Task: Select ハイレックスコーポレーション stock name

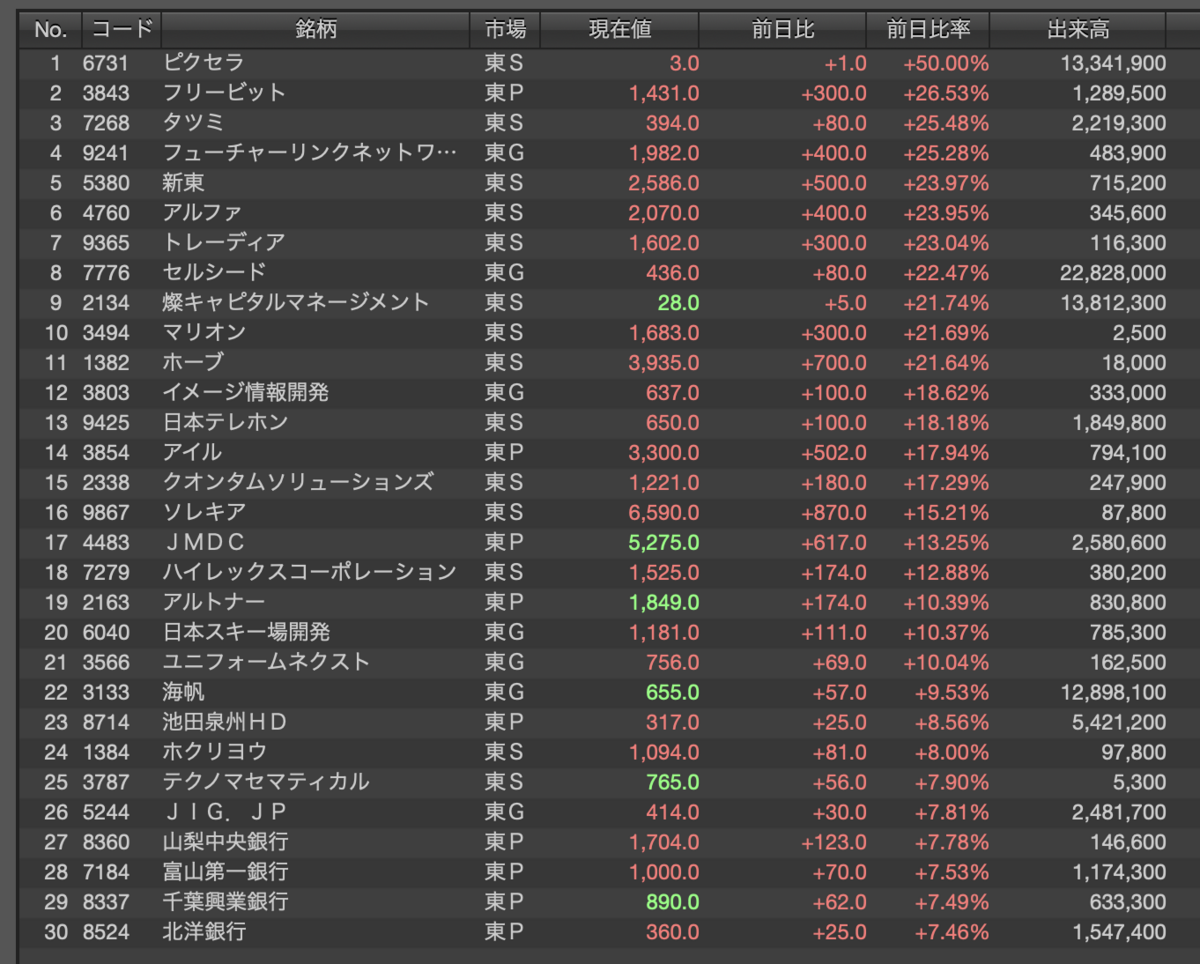Action: click(x=309, y=572)
